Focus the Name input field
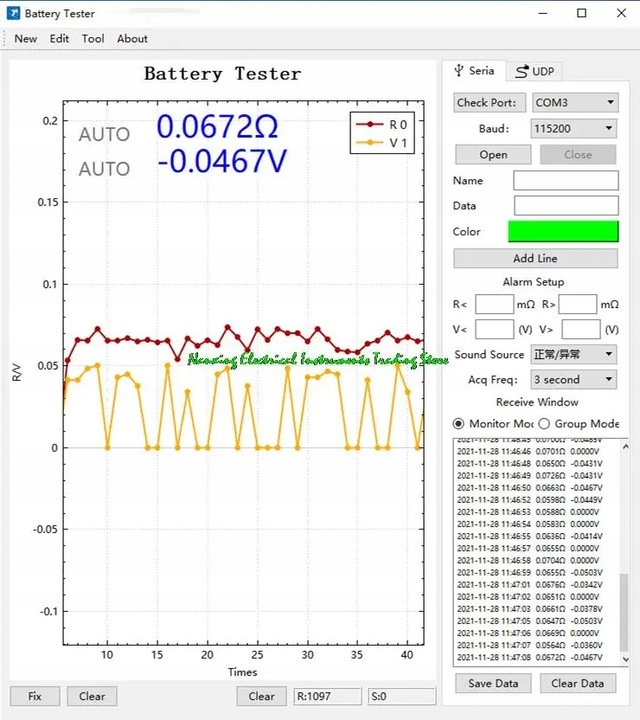The width and height of the screenshot is (640, 720). coord(566,180)
